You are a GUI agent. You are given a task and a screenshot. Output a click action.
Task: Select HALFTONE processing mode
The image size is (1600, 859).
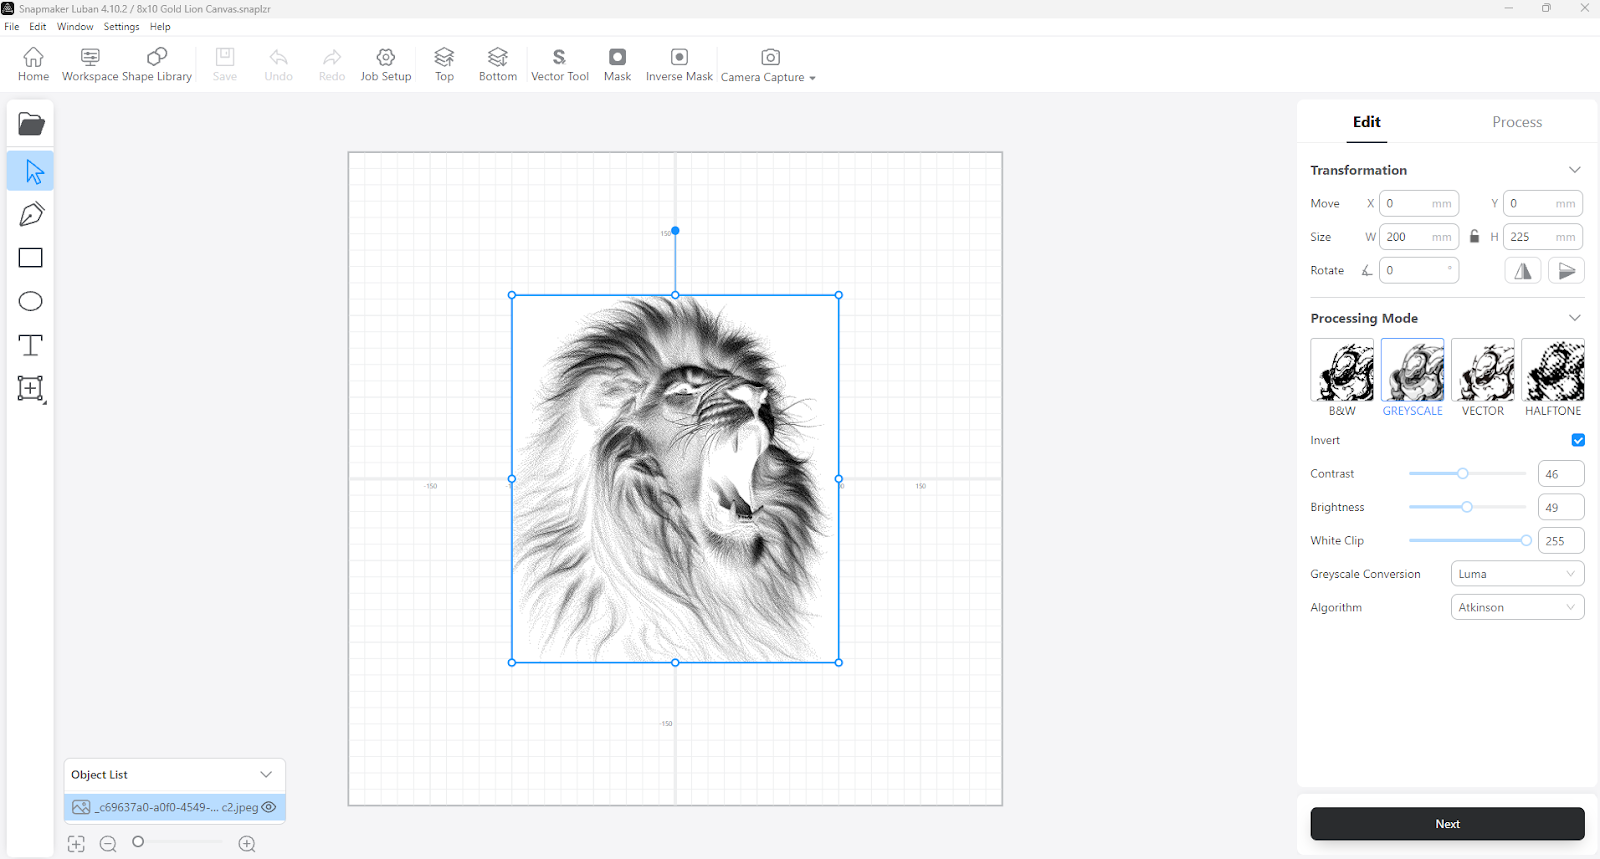tap(1553, 378)
